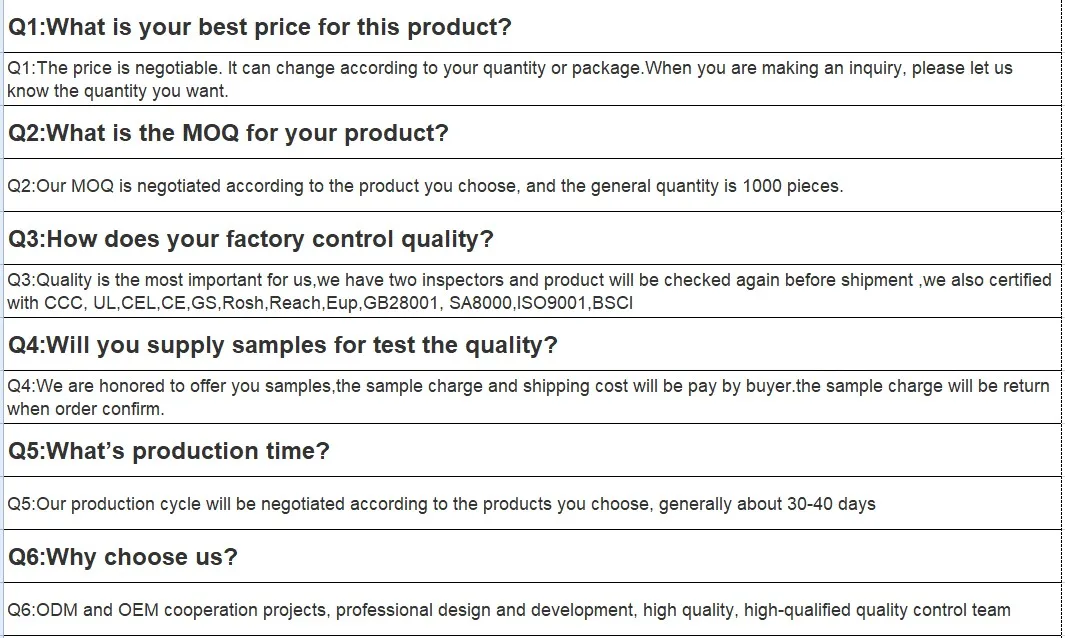
Task: Click 'know the quantity you want.' line
Action: click(117, 91)
